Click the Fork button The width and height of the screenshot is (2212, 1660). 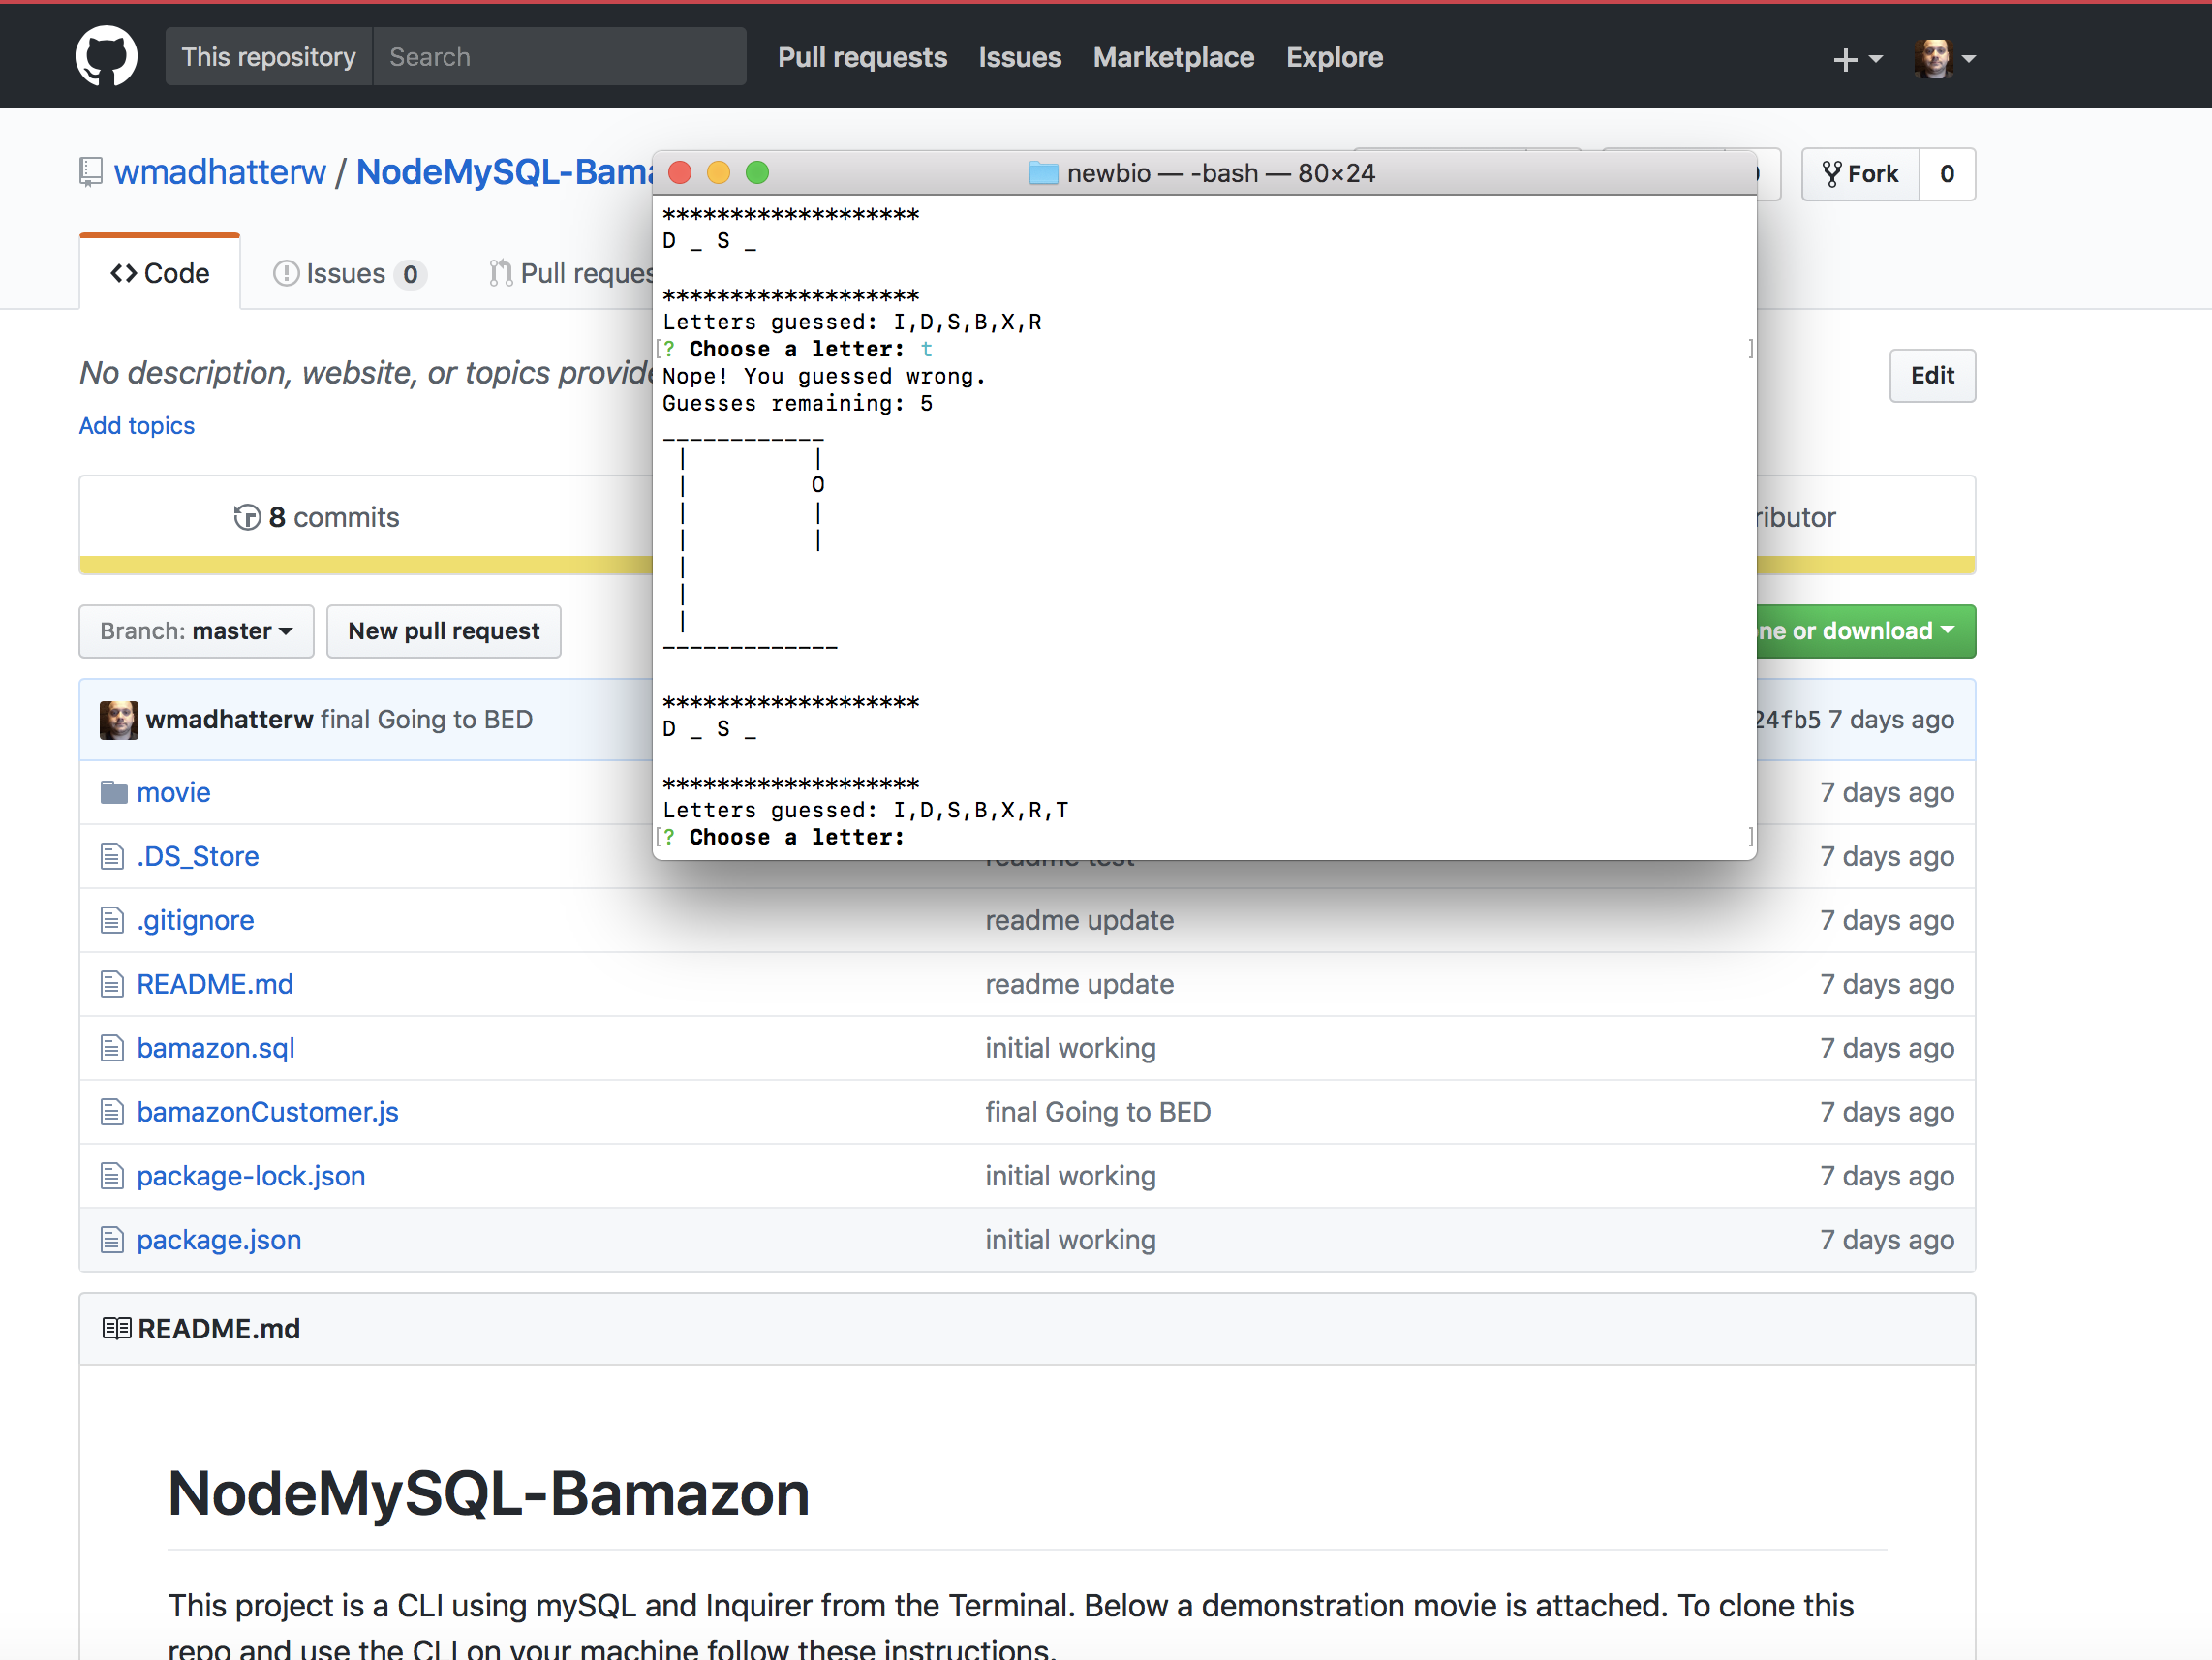(x=1861, y=174)
